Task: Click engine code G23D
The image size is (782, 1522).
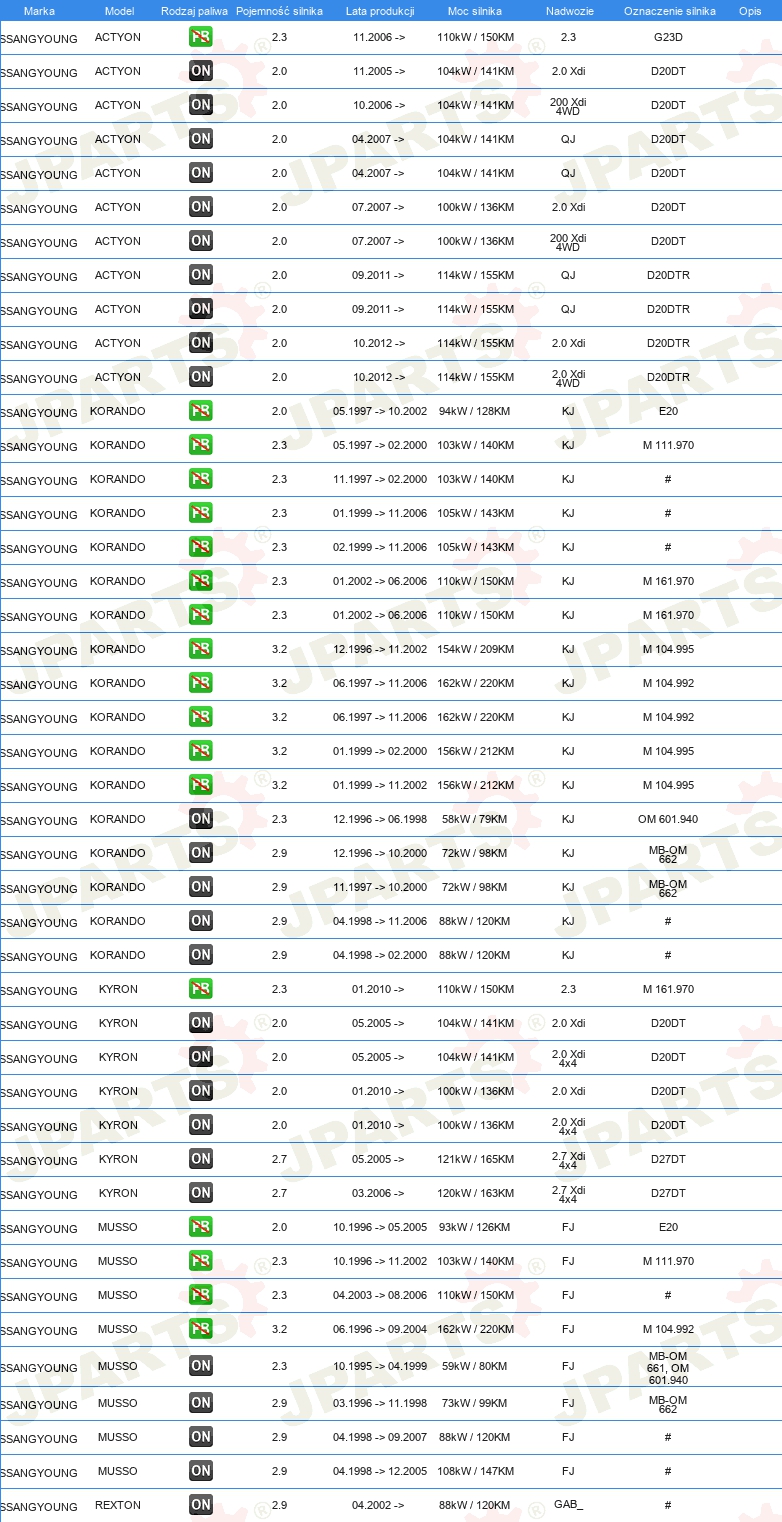Action: tap(668, 37)
